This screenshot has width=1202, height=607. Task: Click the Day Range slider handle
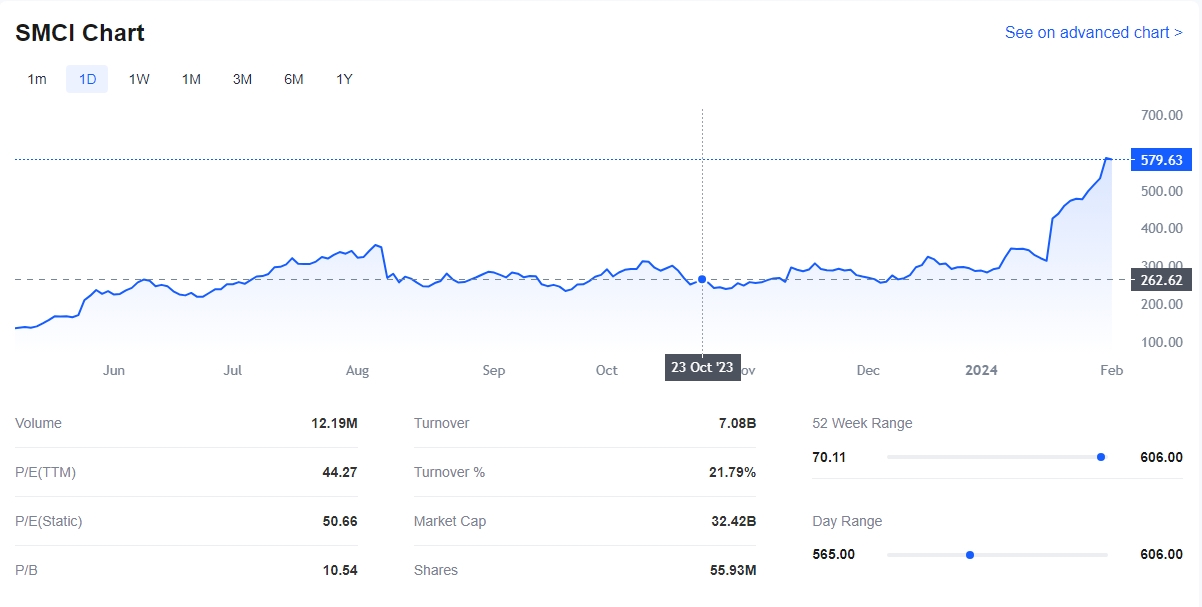pyautogui.click(x=969, y=555)
